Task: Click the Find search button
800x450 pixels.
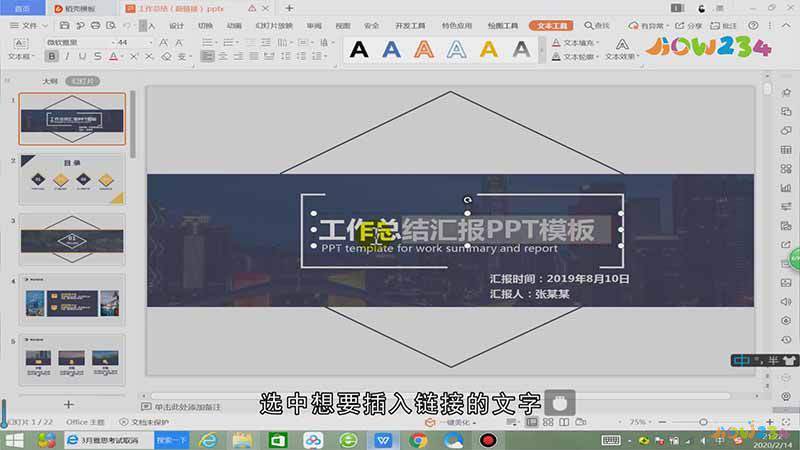Action: tap(597, 26)
